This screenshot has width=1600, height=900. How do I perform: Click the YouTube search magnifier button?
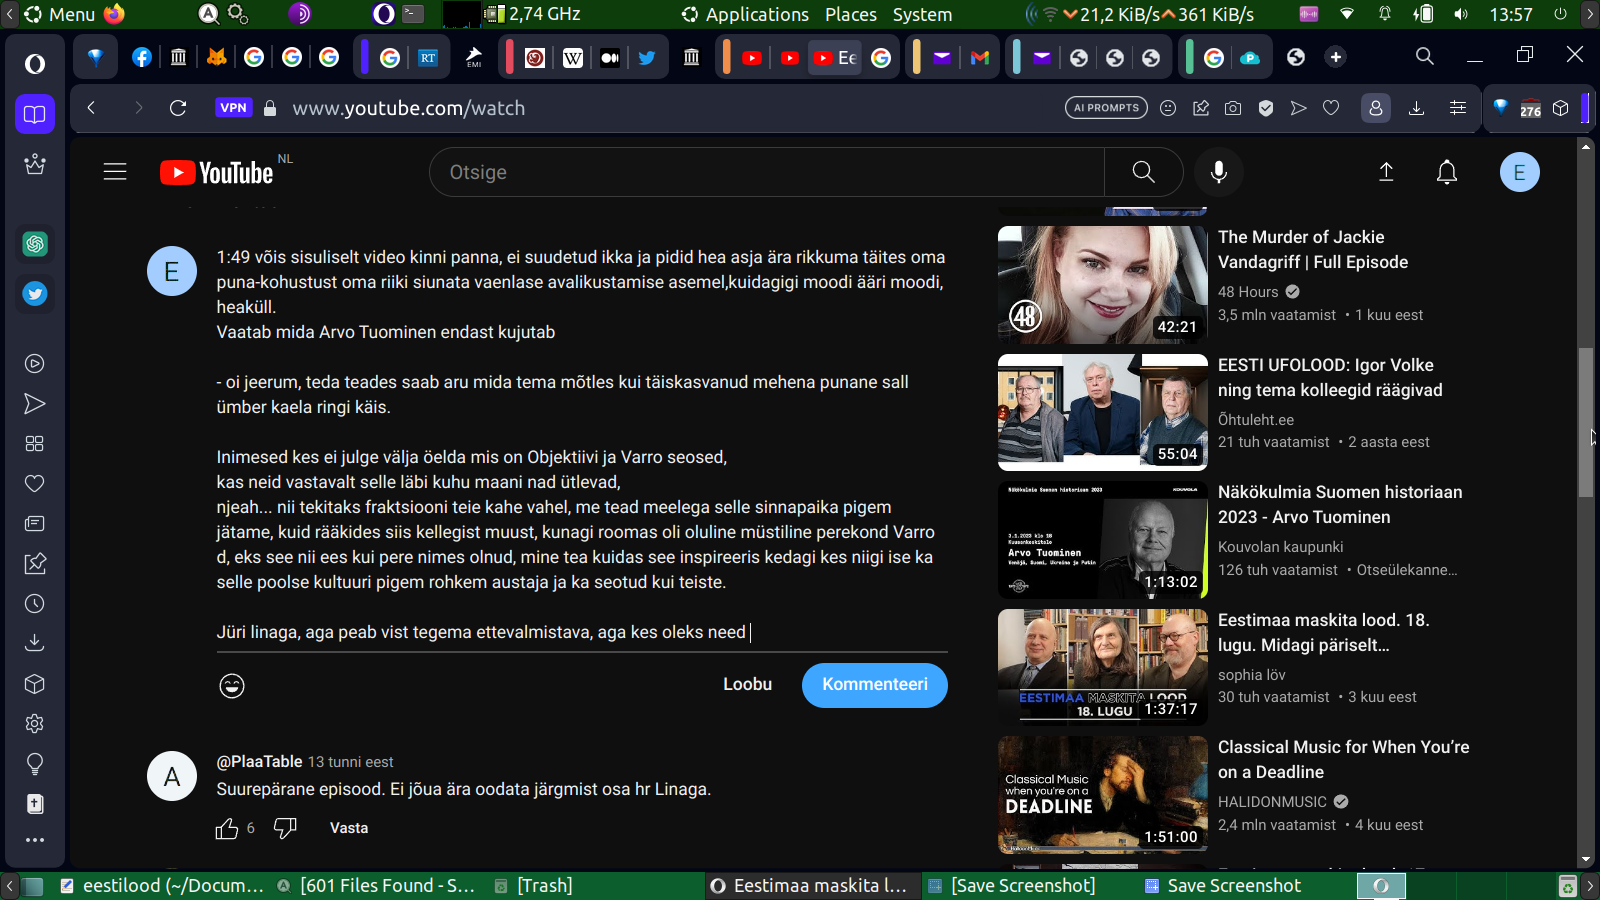pyautogui.click(x=1143, y=172)
